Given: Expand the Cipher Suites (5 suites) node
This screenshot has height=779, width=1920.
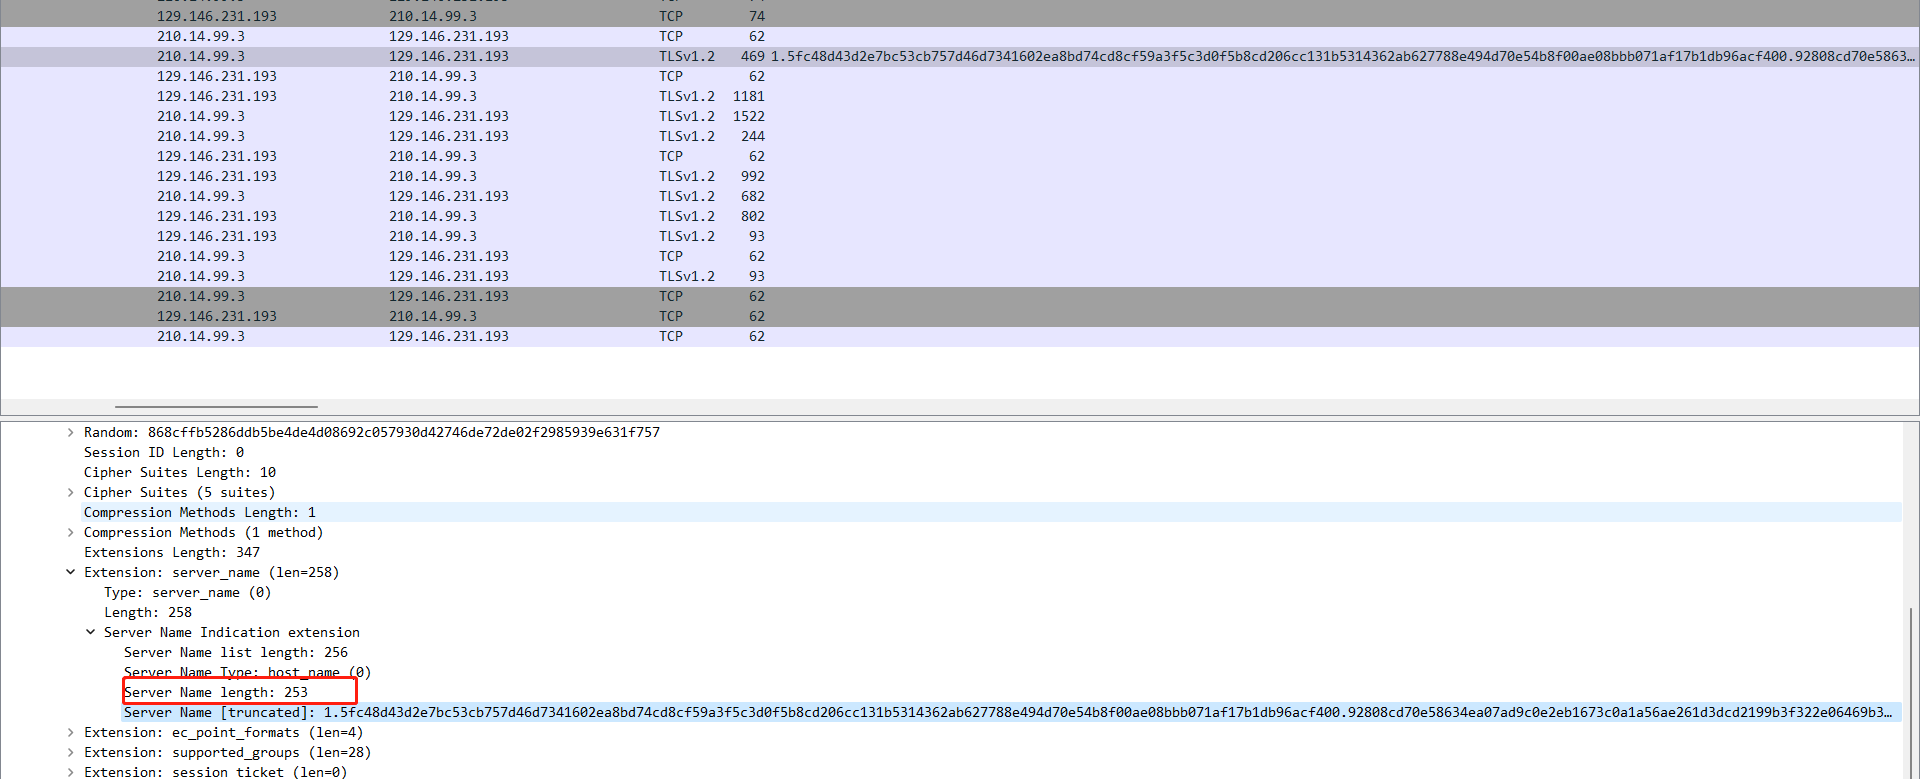Looking at the screenshot, I should [x=70, y=492].
